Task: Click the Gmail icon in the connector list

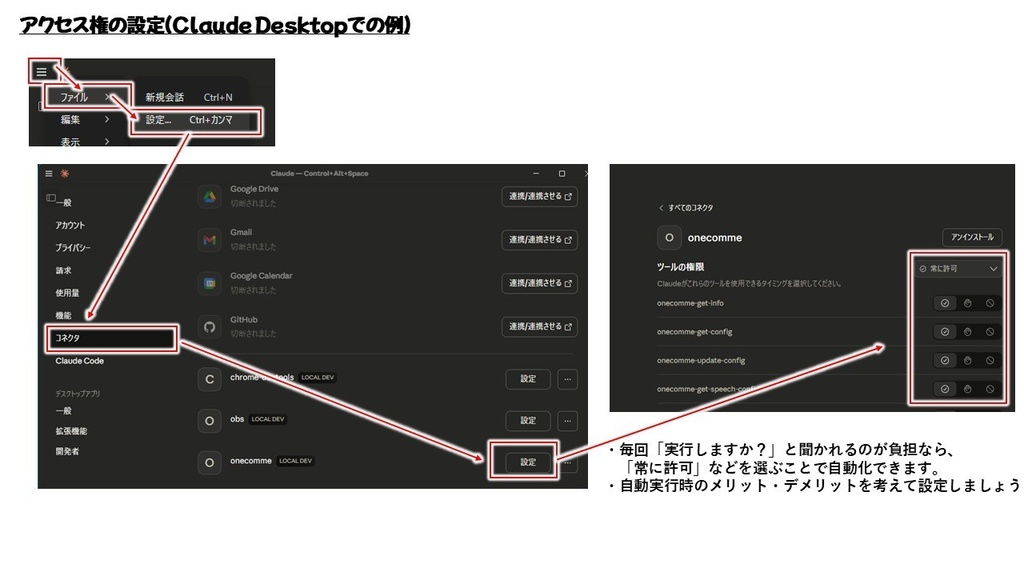Action: tap(210, 238)
